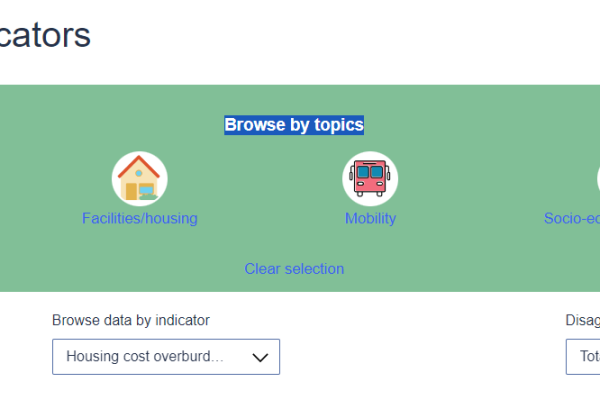
Task: Open the Mobility topic link
Action: point(370,219)
